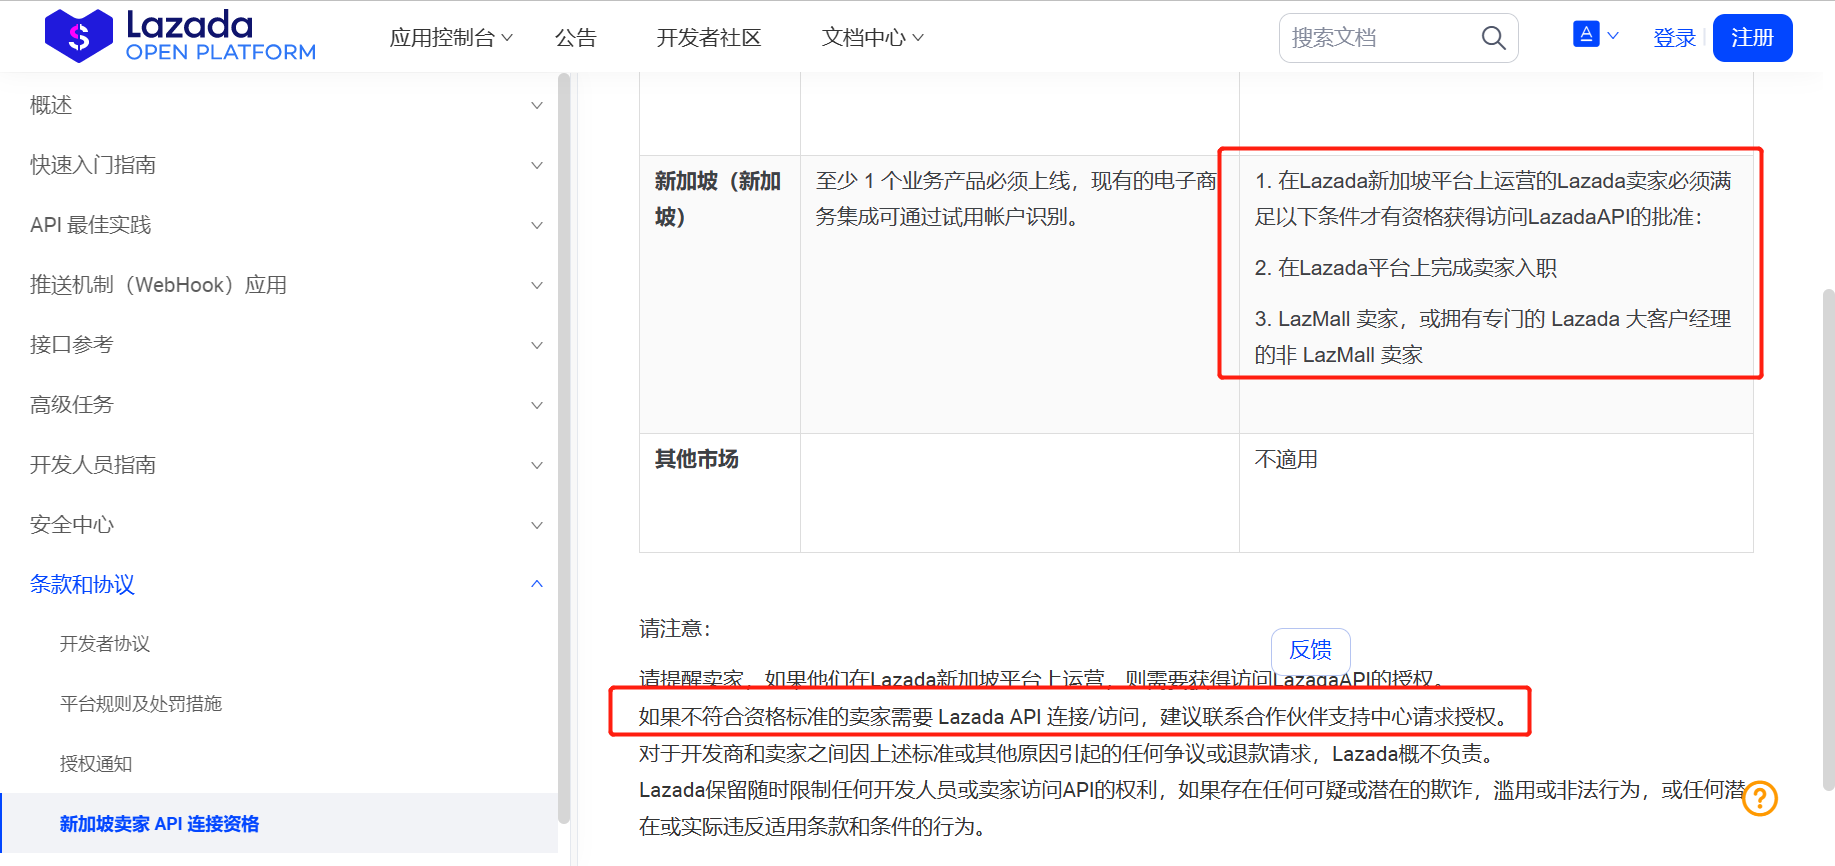Click the Lazada Open Platform logo

click(x=180, y=36)
